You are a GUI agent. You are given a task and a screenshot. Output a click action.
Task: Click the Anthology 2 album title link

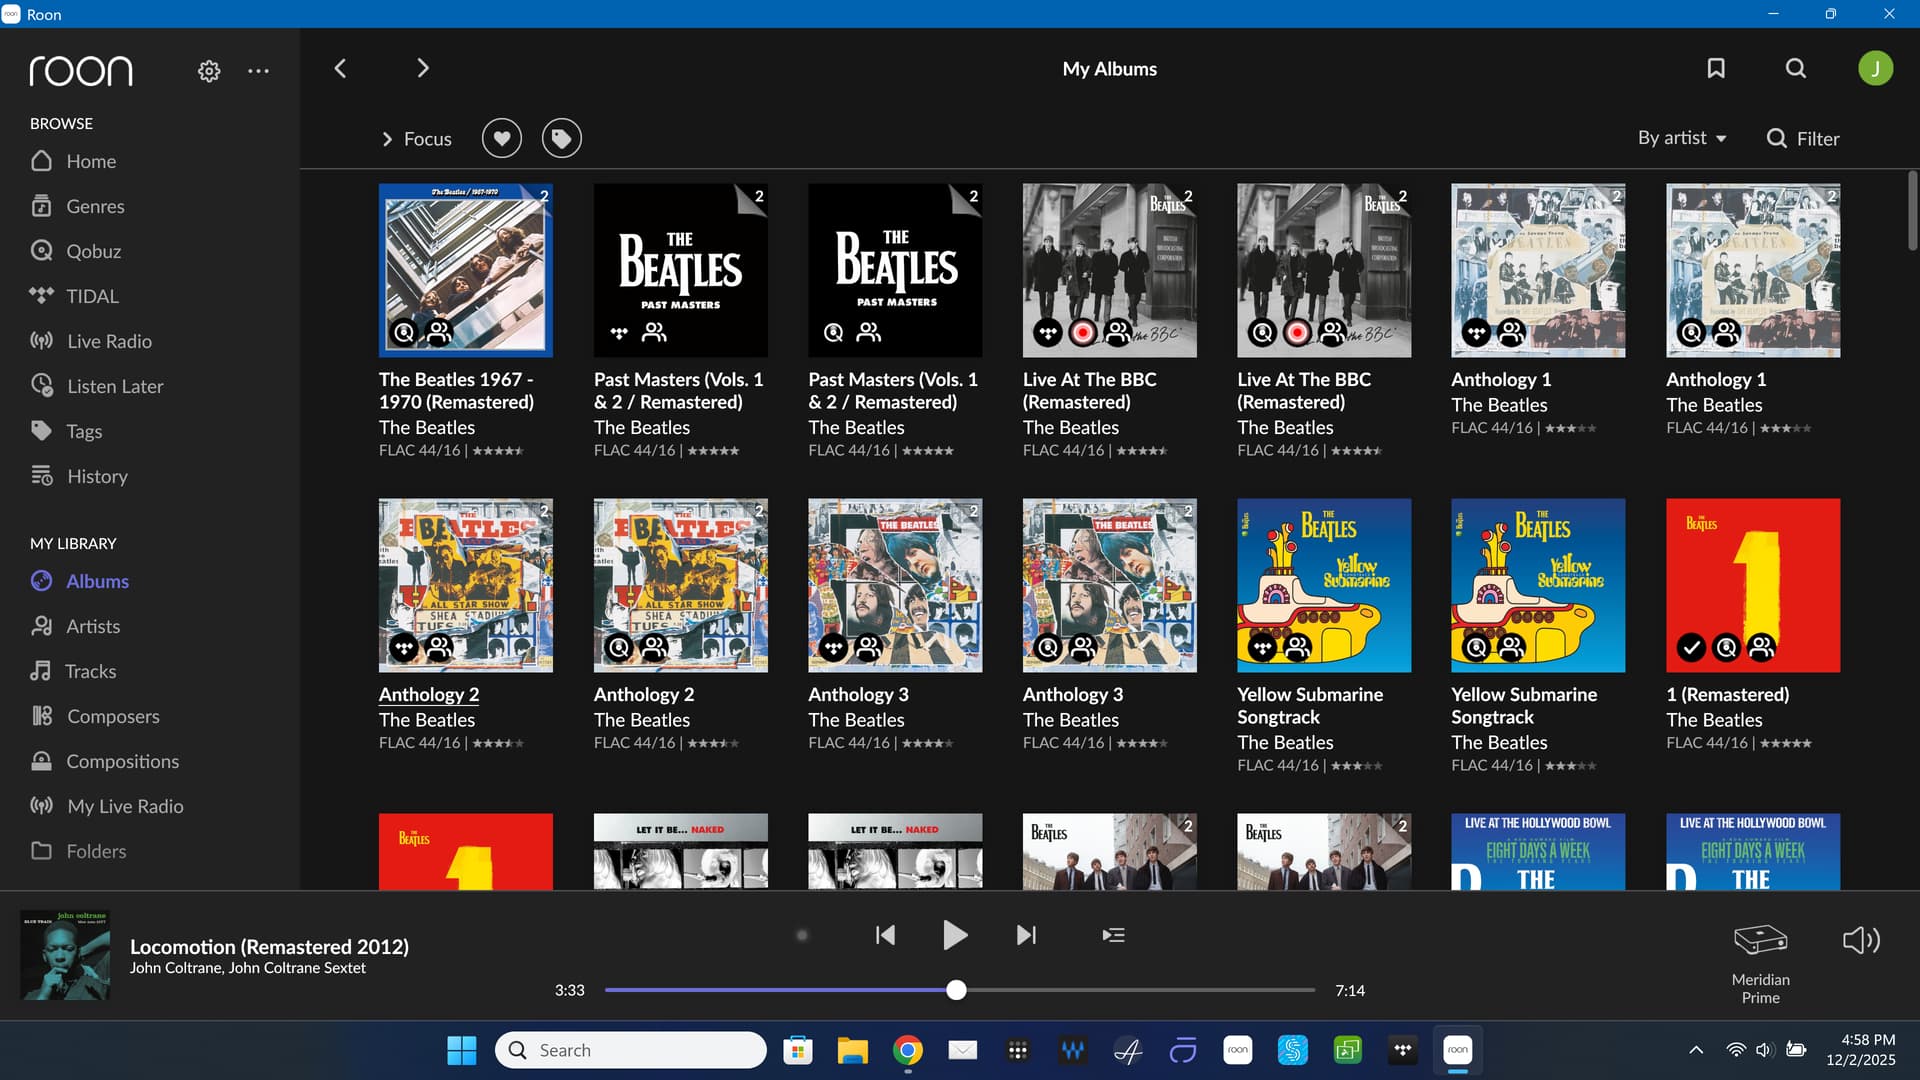[x=429, y=694]
